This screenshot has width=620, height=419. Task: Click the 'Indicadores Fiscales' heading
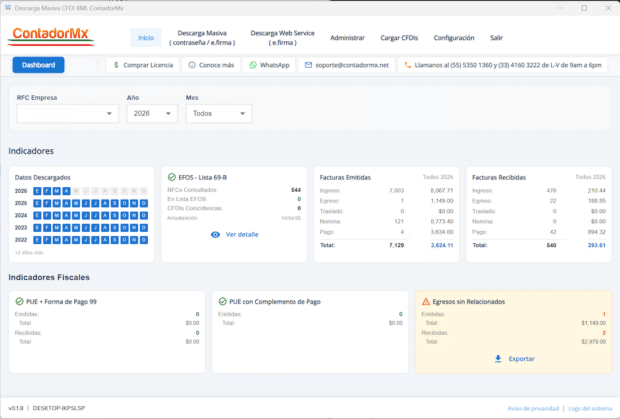49,277
